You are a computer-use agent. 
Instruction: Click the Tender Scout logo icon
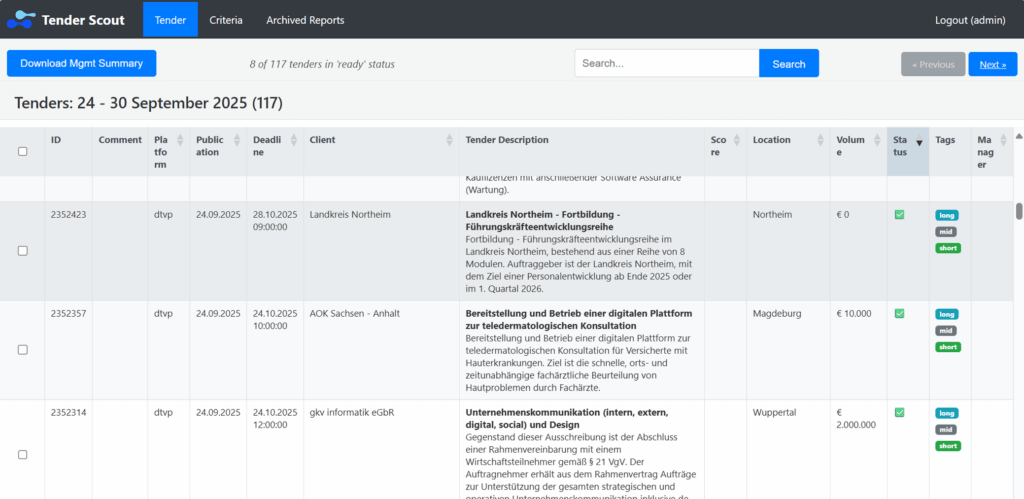[x=21, y=19]
